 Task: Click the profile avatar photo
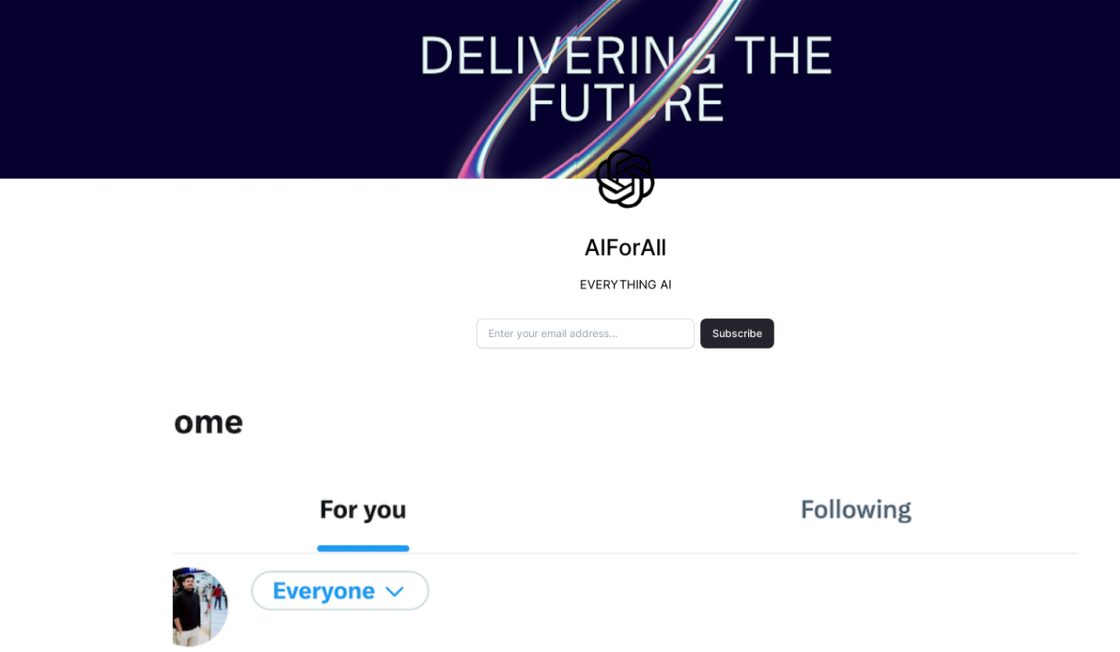pos(198,606)
